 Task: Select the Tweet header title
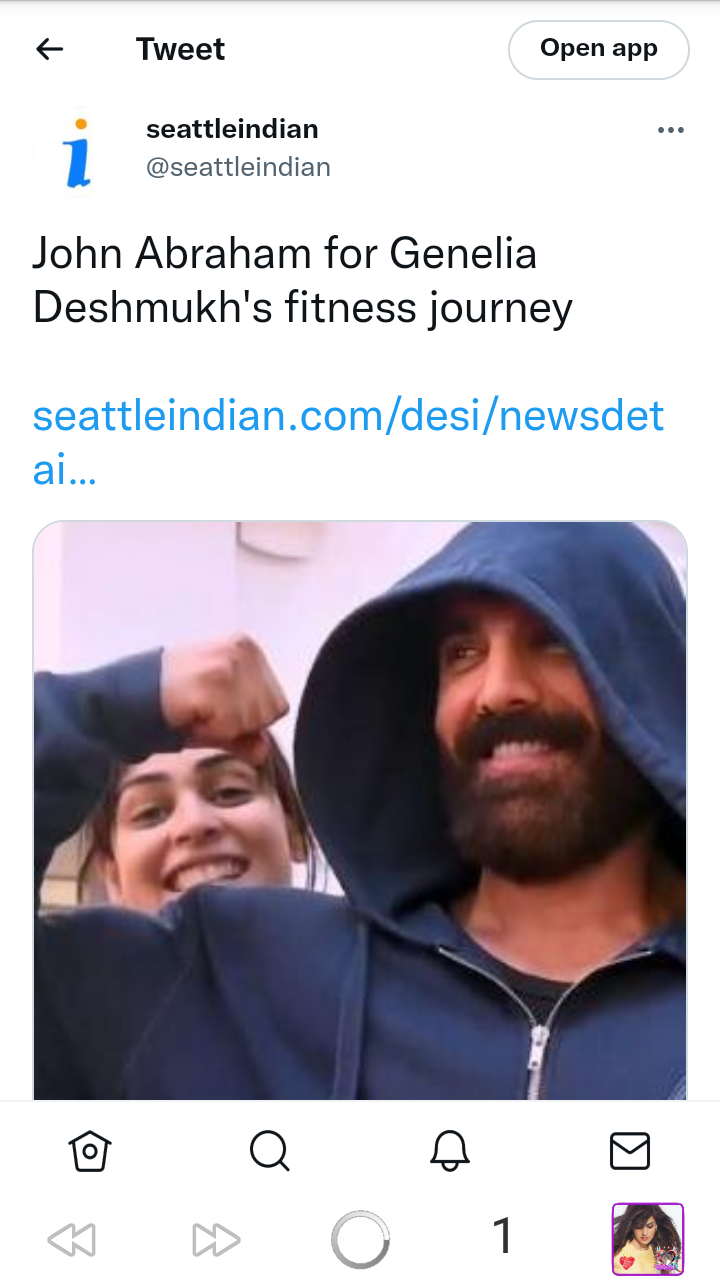click(x=181, y=49)
